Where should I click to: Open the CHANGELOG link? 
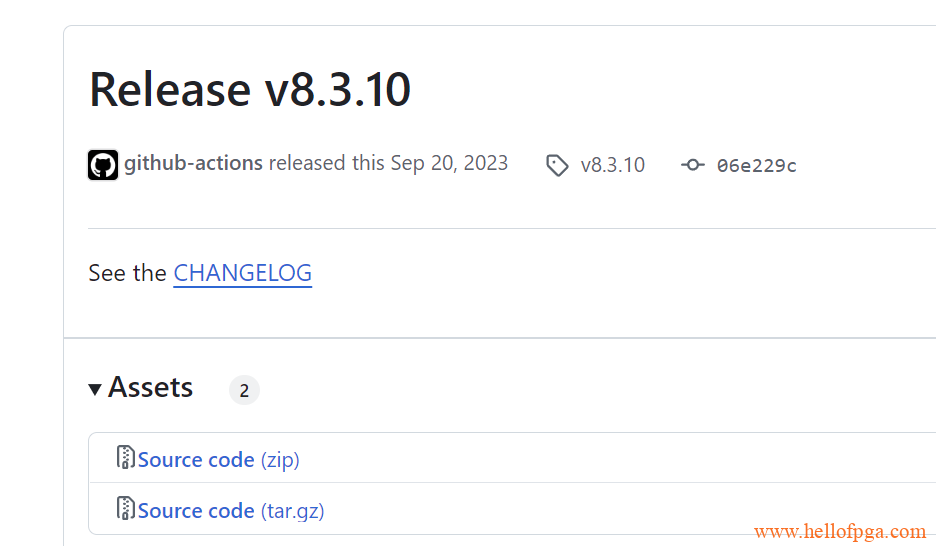click(242, 273)
